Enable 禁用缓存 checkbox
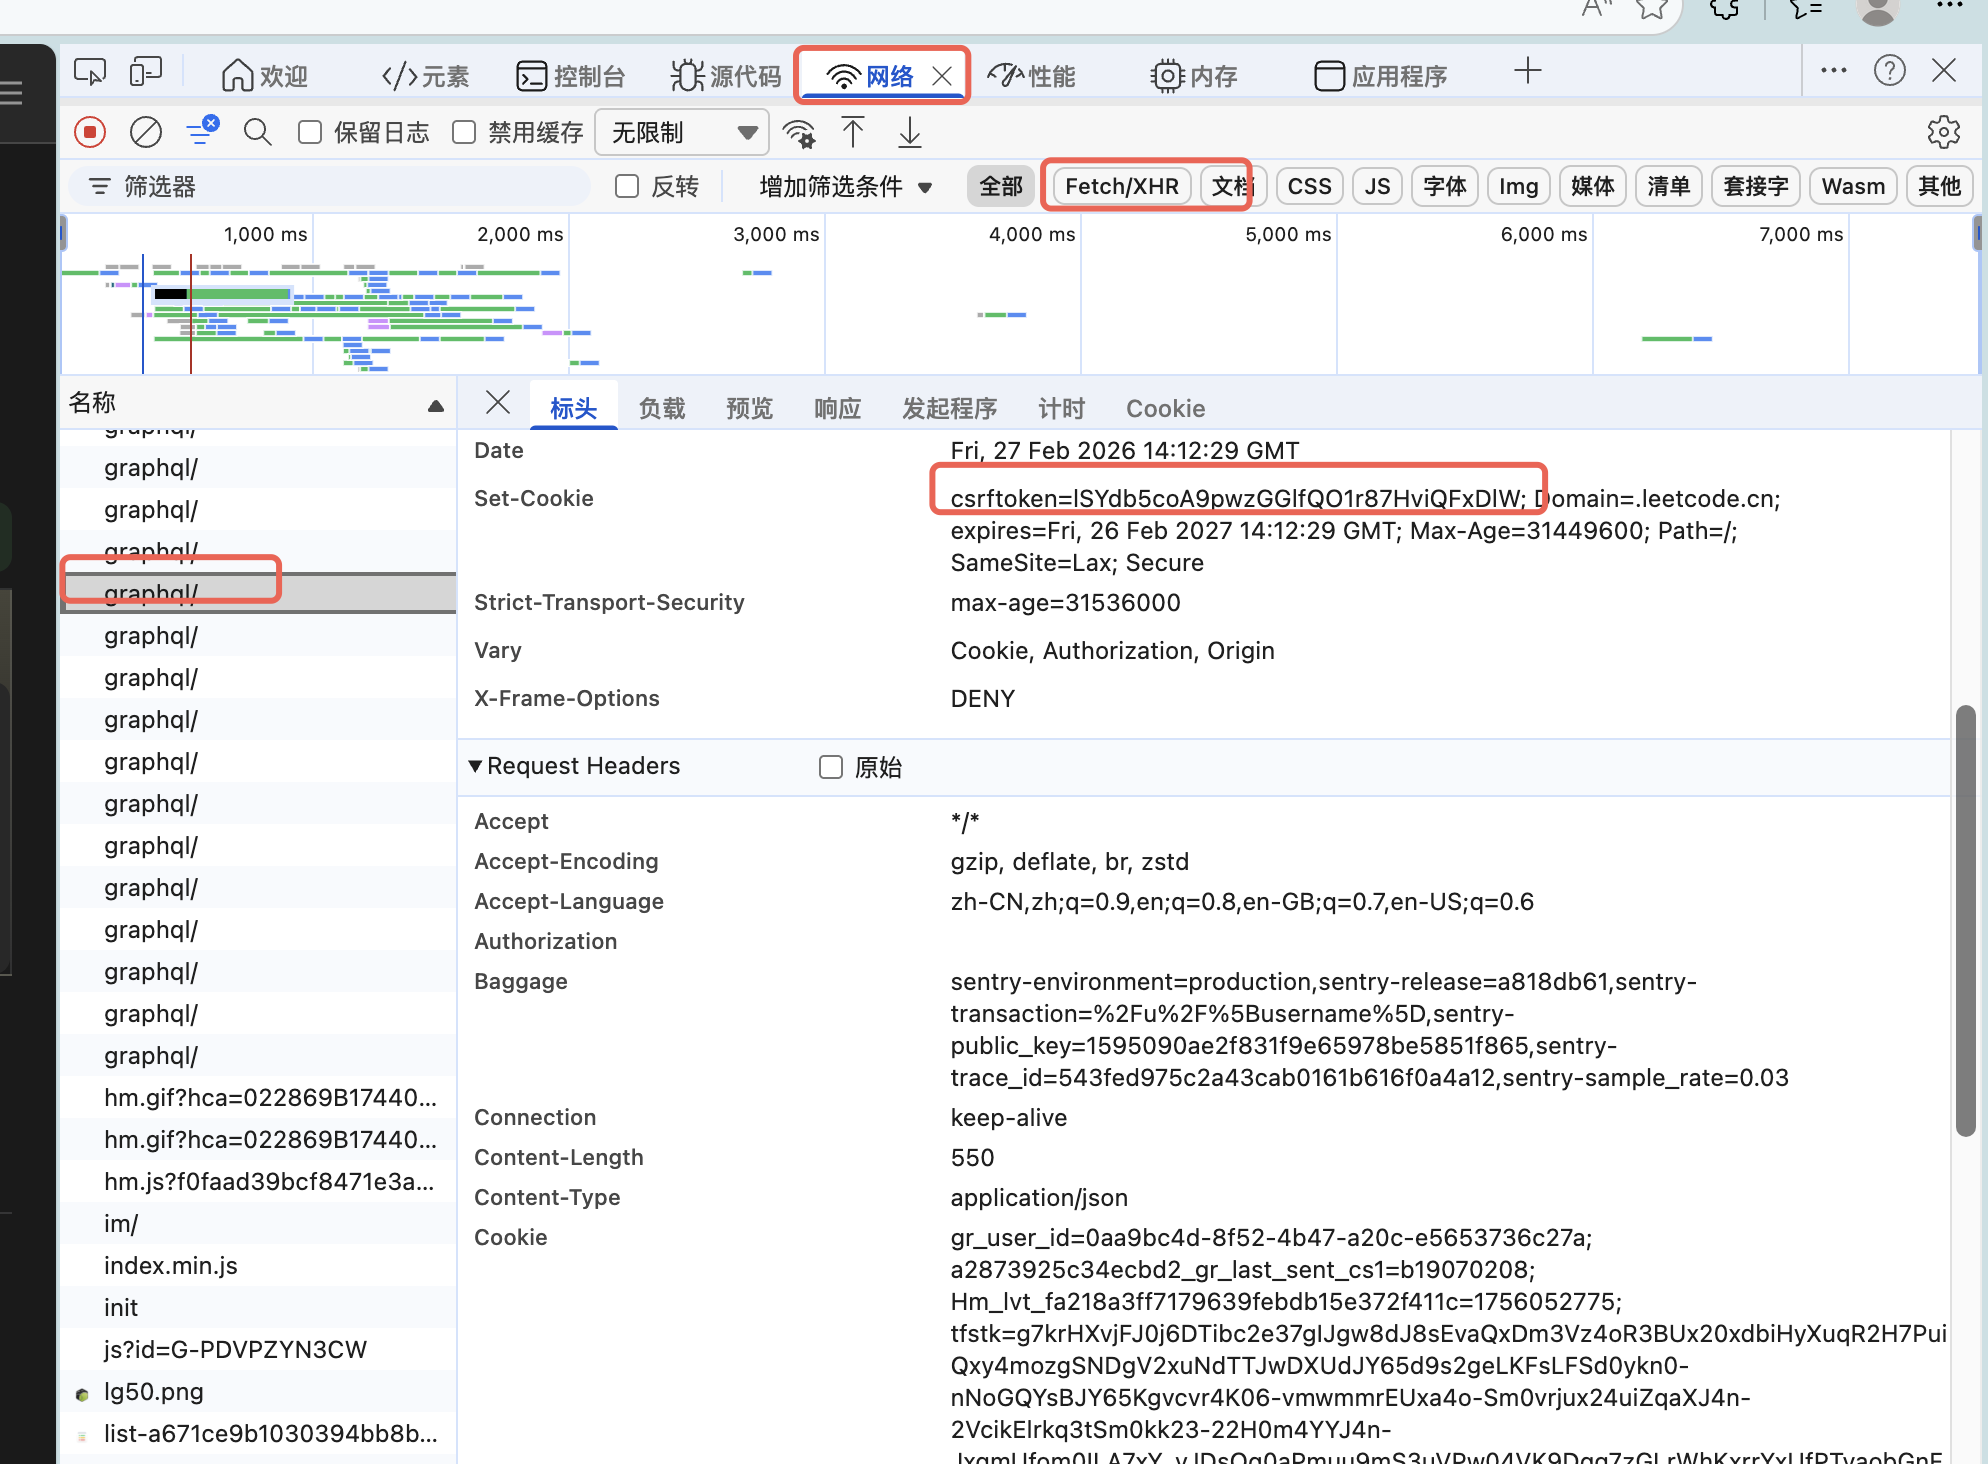1988x1464 pixels. (463, 131)
